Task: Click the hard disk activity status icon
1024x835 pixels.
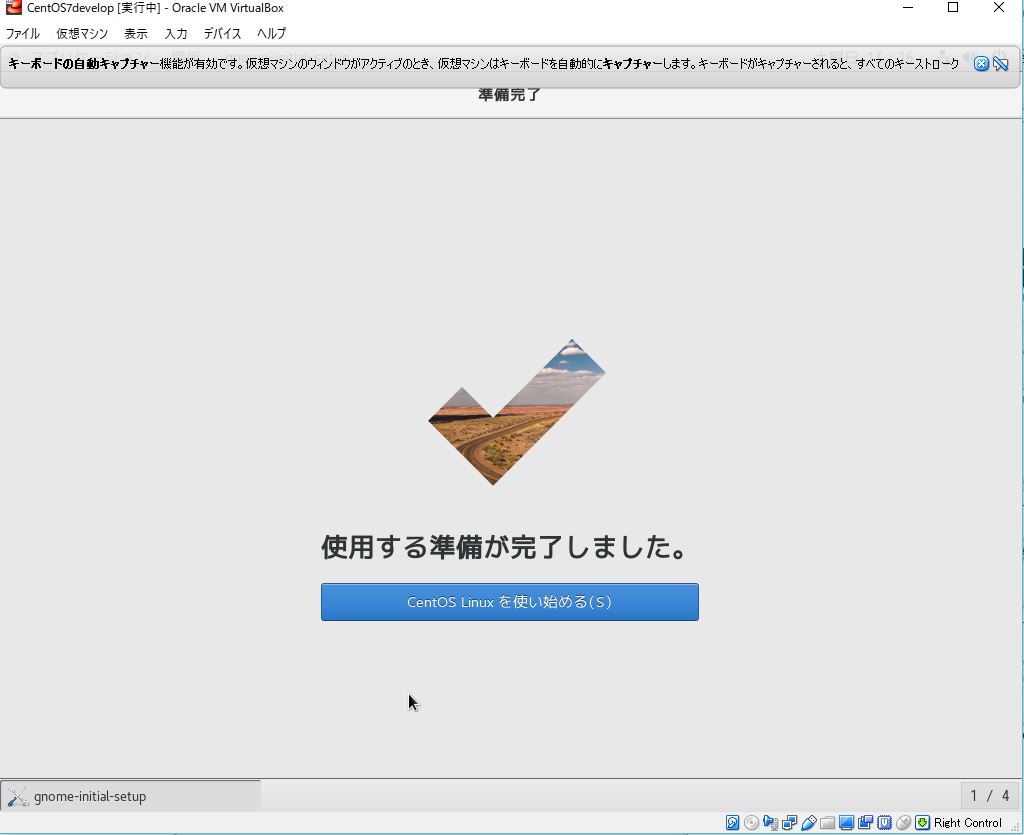Action: coord(731,822)
